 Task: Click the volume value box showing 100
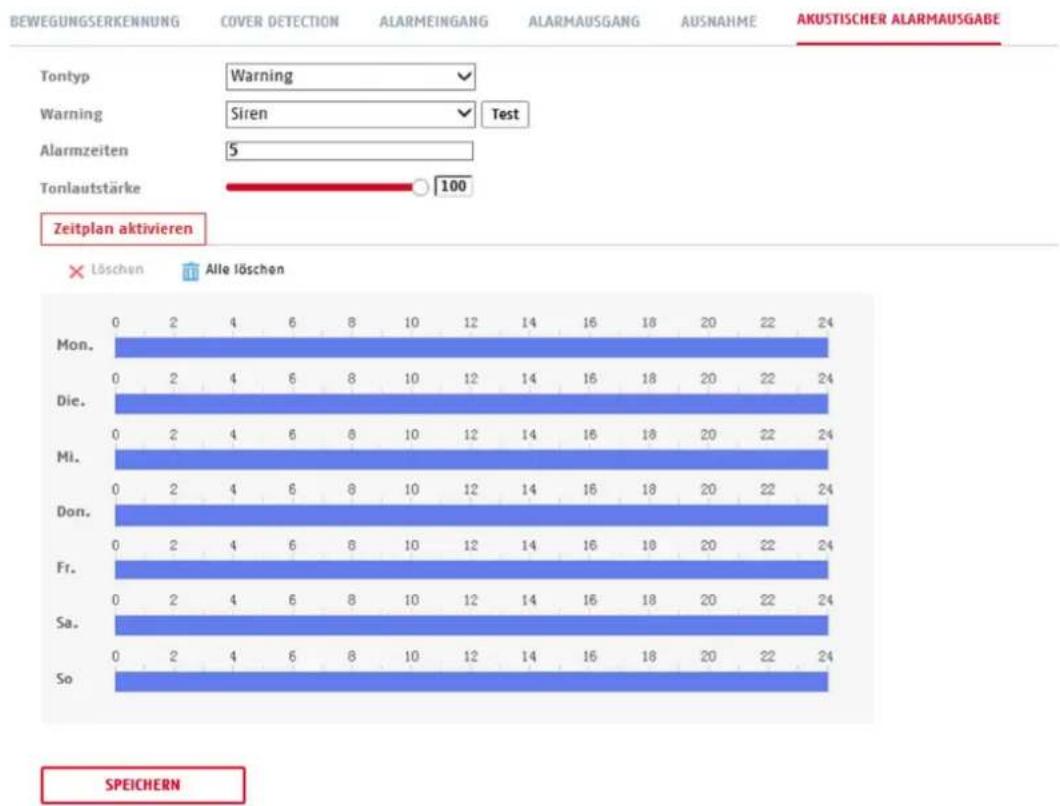[453, 186]
